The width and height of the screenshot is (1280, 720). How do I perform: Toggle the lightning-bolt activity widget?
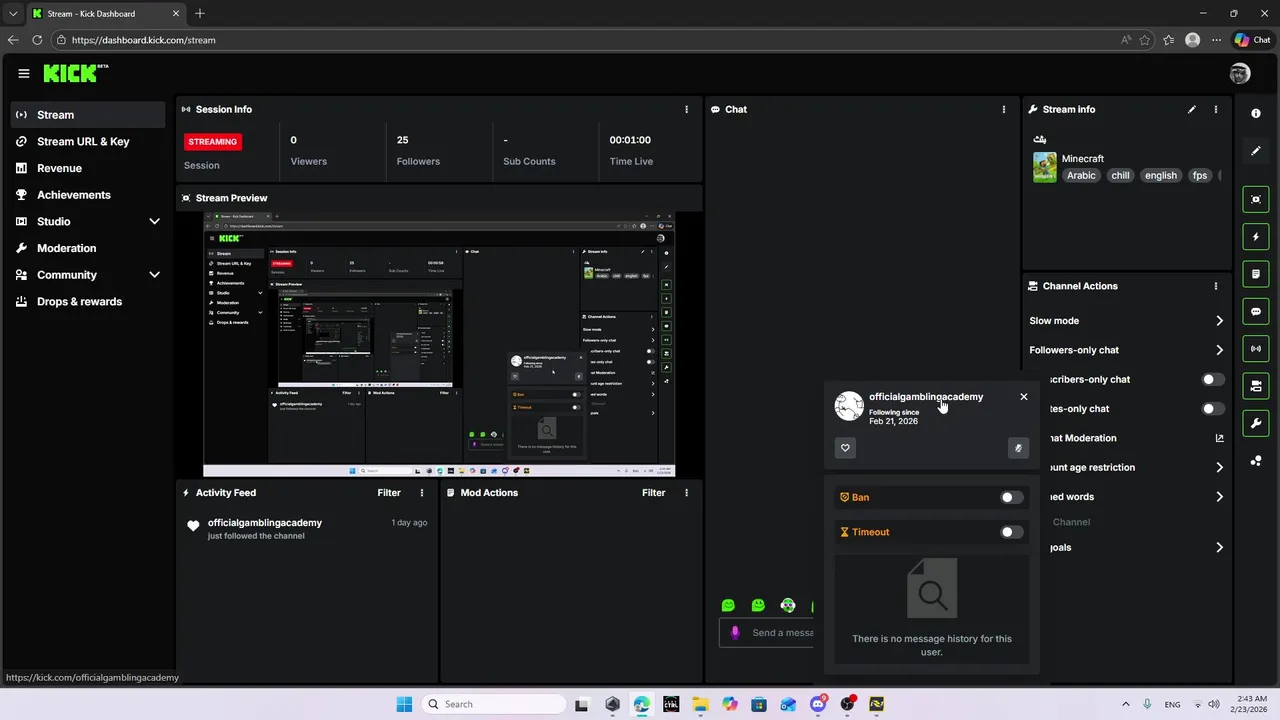coord(1256,237)
